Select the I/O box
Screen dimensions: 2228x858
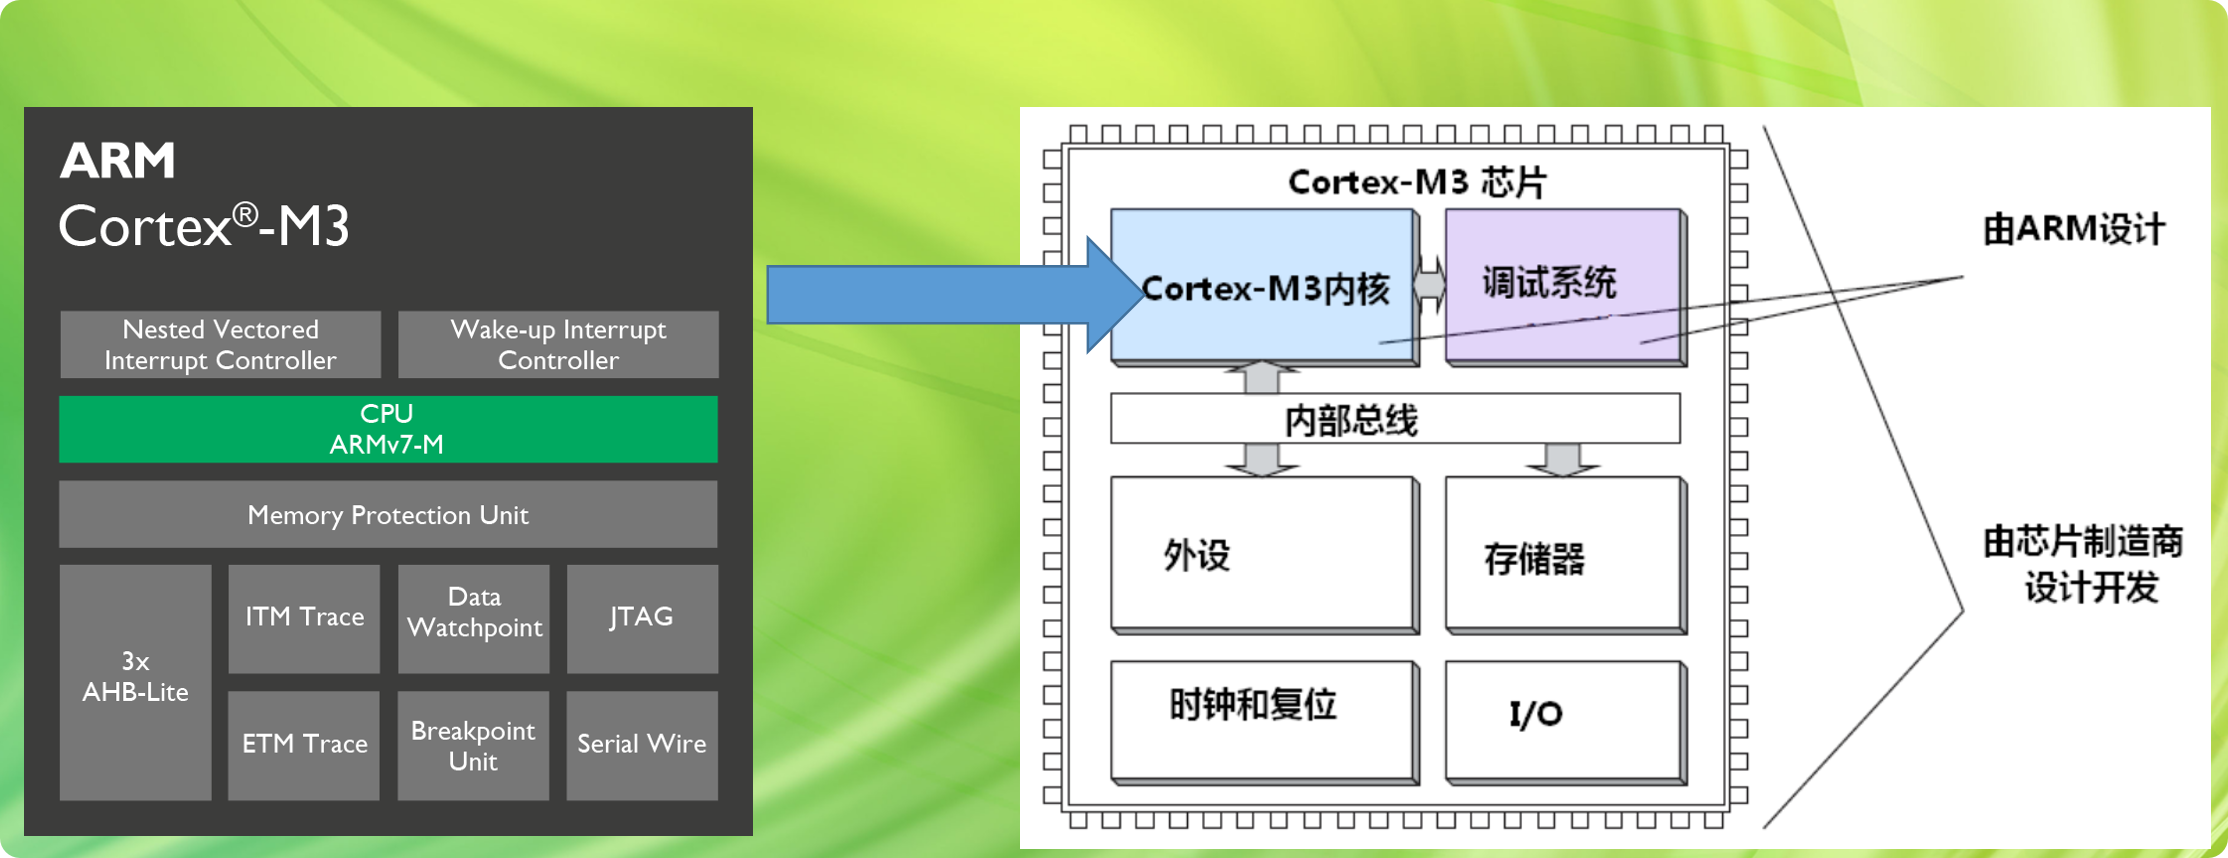tap(1566, 722)
